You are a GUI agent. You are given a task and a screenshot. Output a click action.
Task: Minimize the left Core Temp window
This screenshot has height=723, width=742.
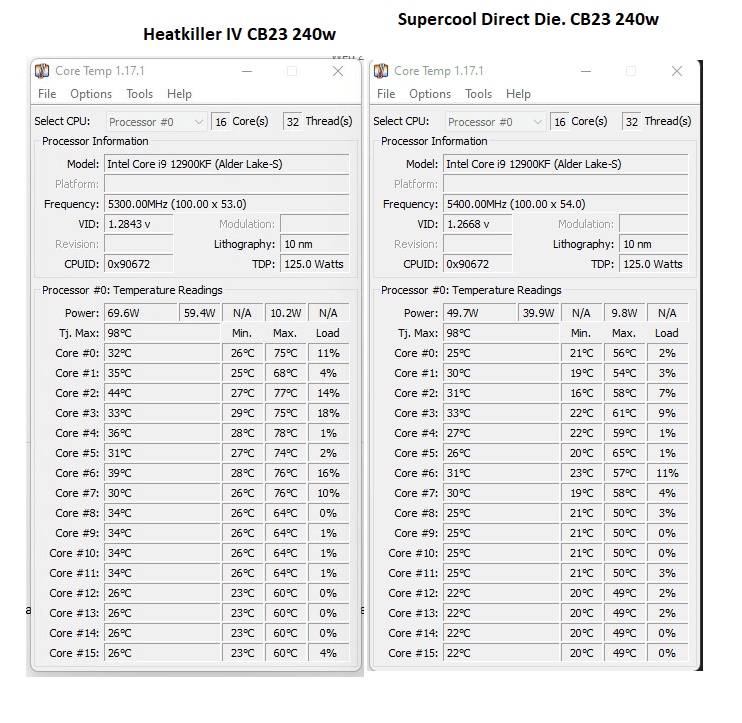coord(246,71)
